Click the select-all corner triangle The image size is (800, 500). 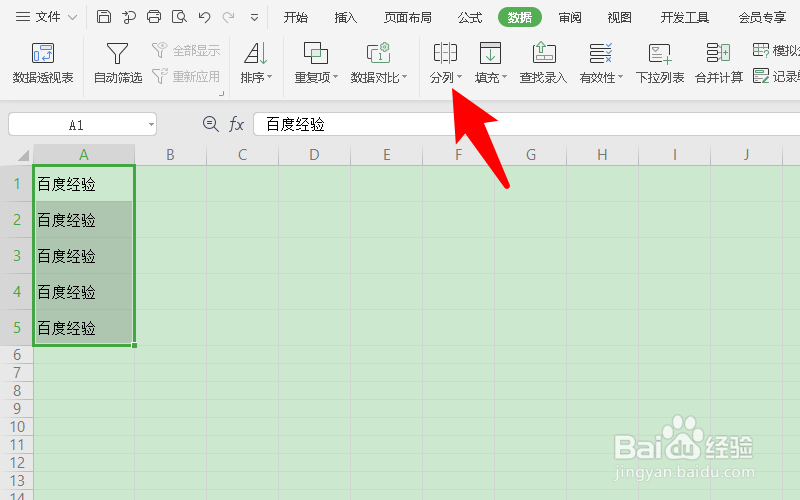tap(23, 155)
